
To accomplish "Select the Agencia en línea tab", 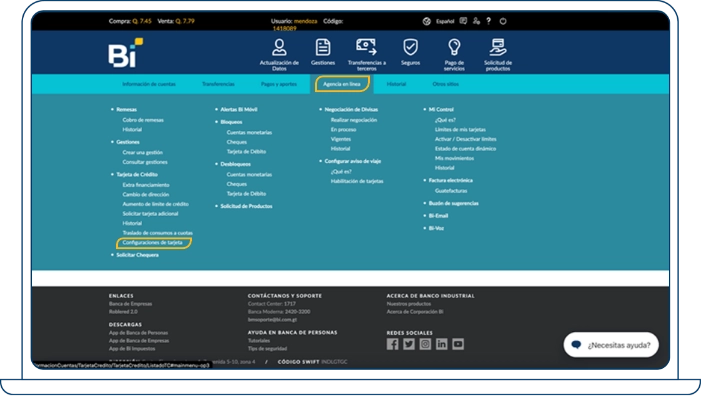I will pos(342,84).
